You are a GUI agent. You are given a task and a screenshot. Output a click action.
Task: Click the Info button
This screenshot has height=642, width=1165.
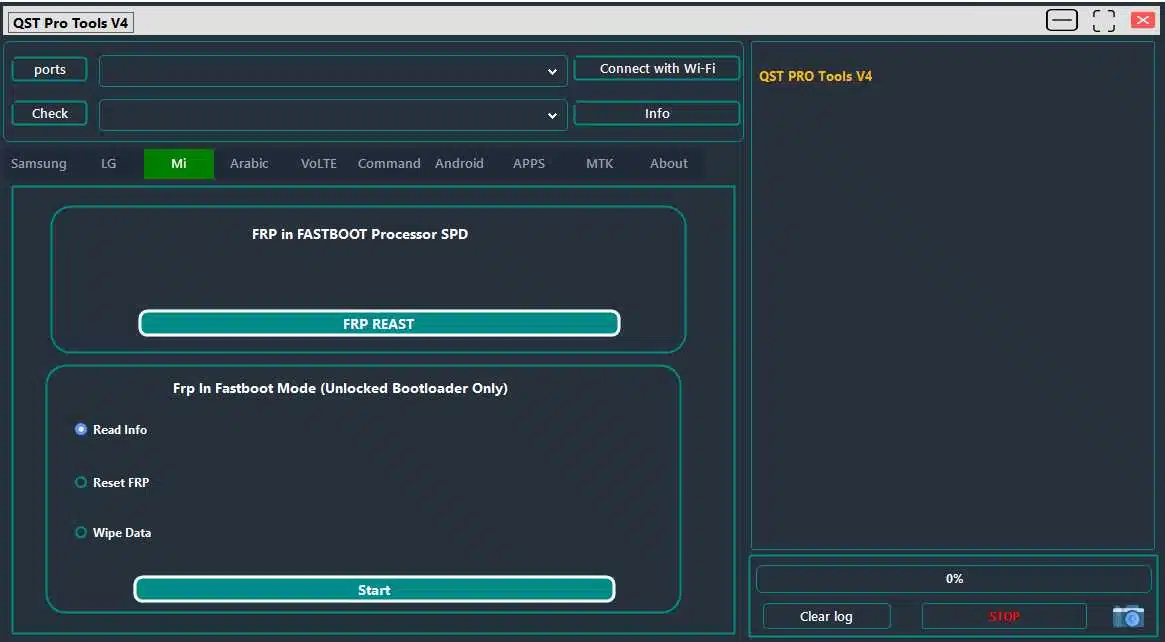coord(657,114)
